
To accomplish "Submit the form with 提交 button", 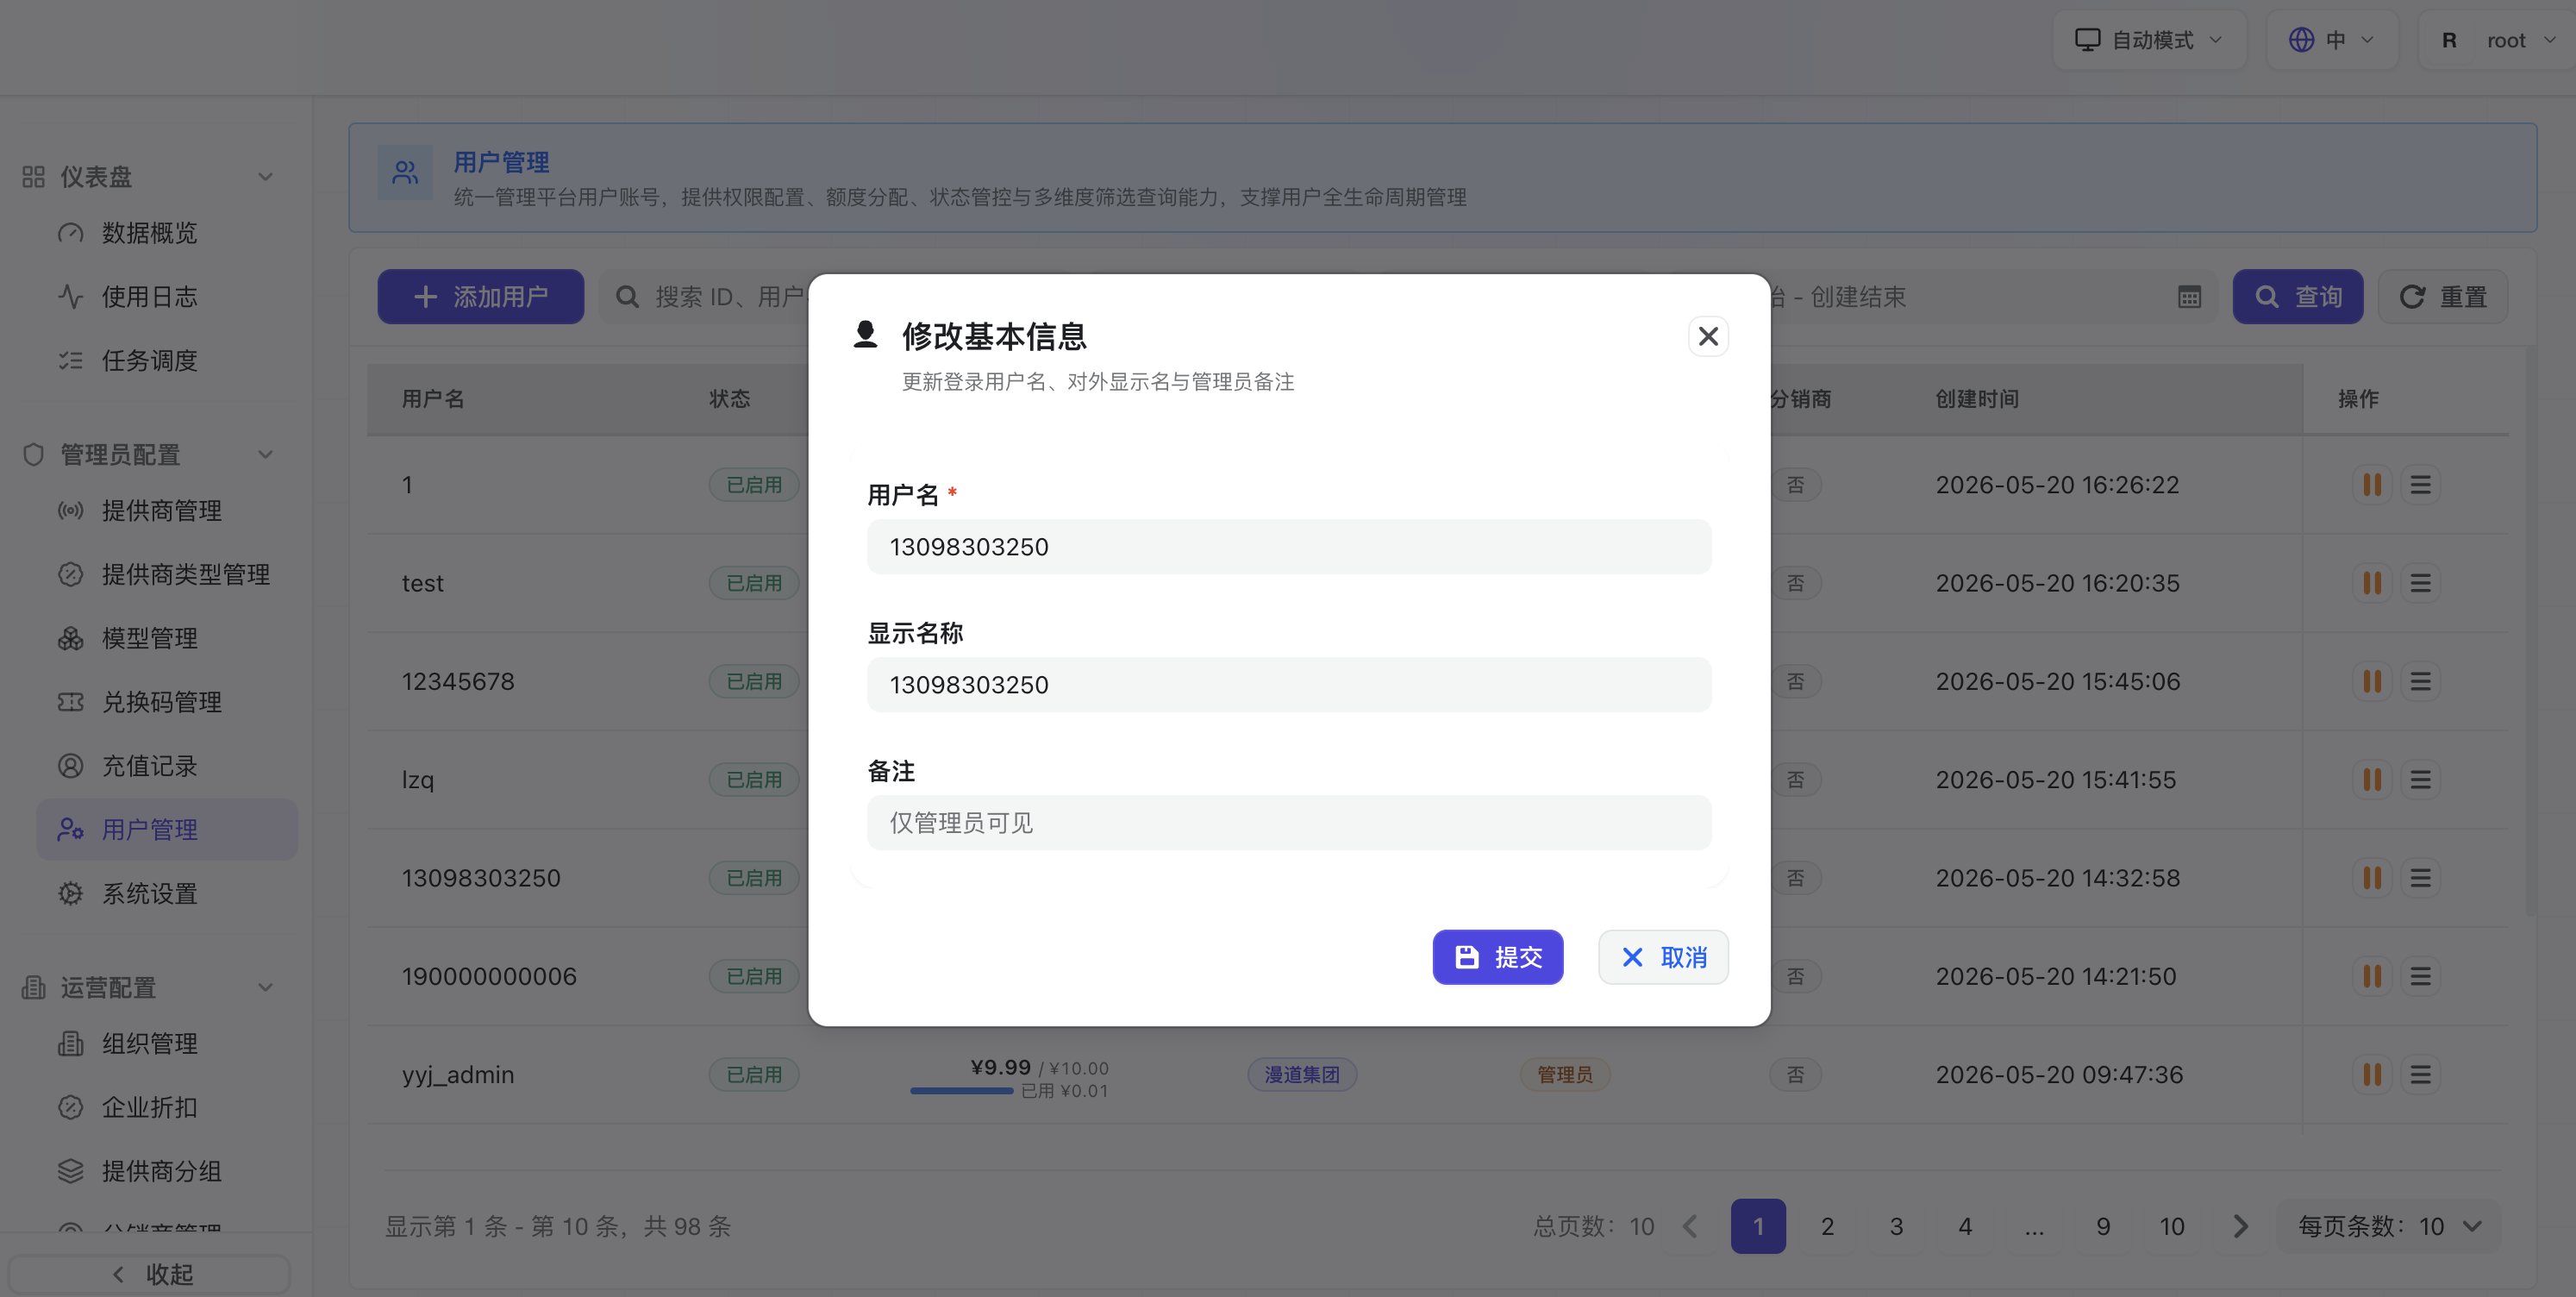I will coord(1497,957).
